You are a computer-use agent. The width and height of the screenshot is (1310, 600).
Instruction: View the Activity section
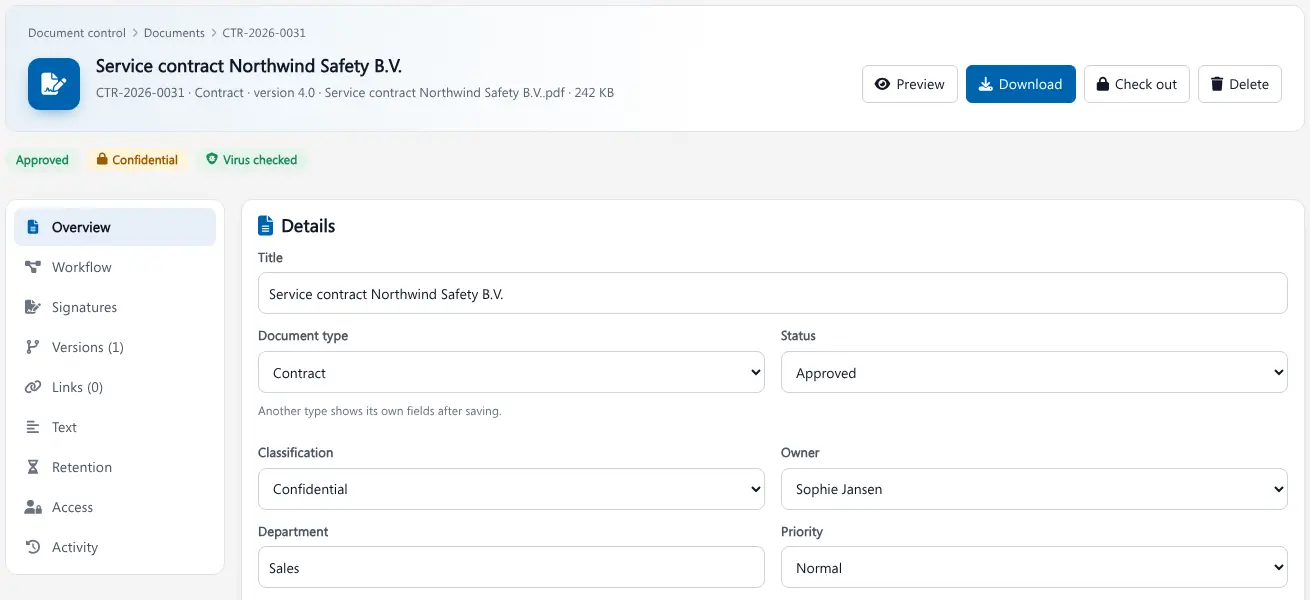(115, 547)
